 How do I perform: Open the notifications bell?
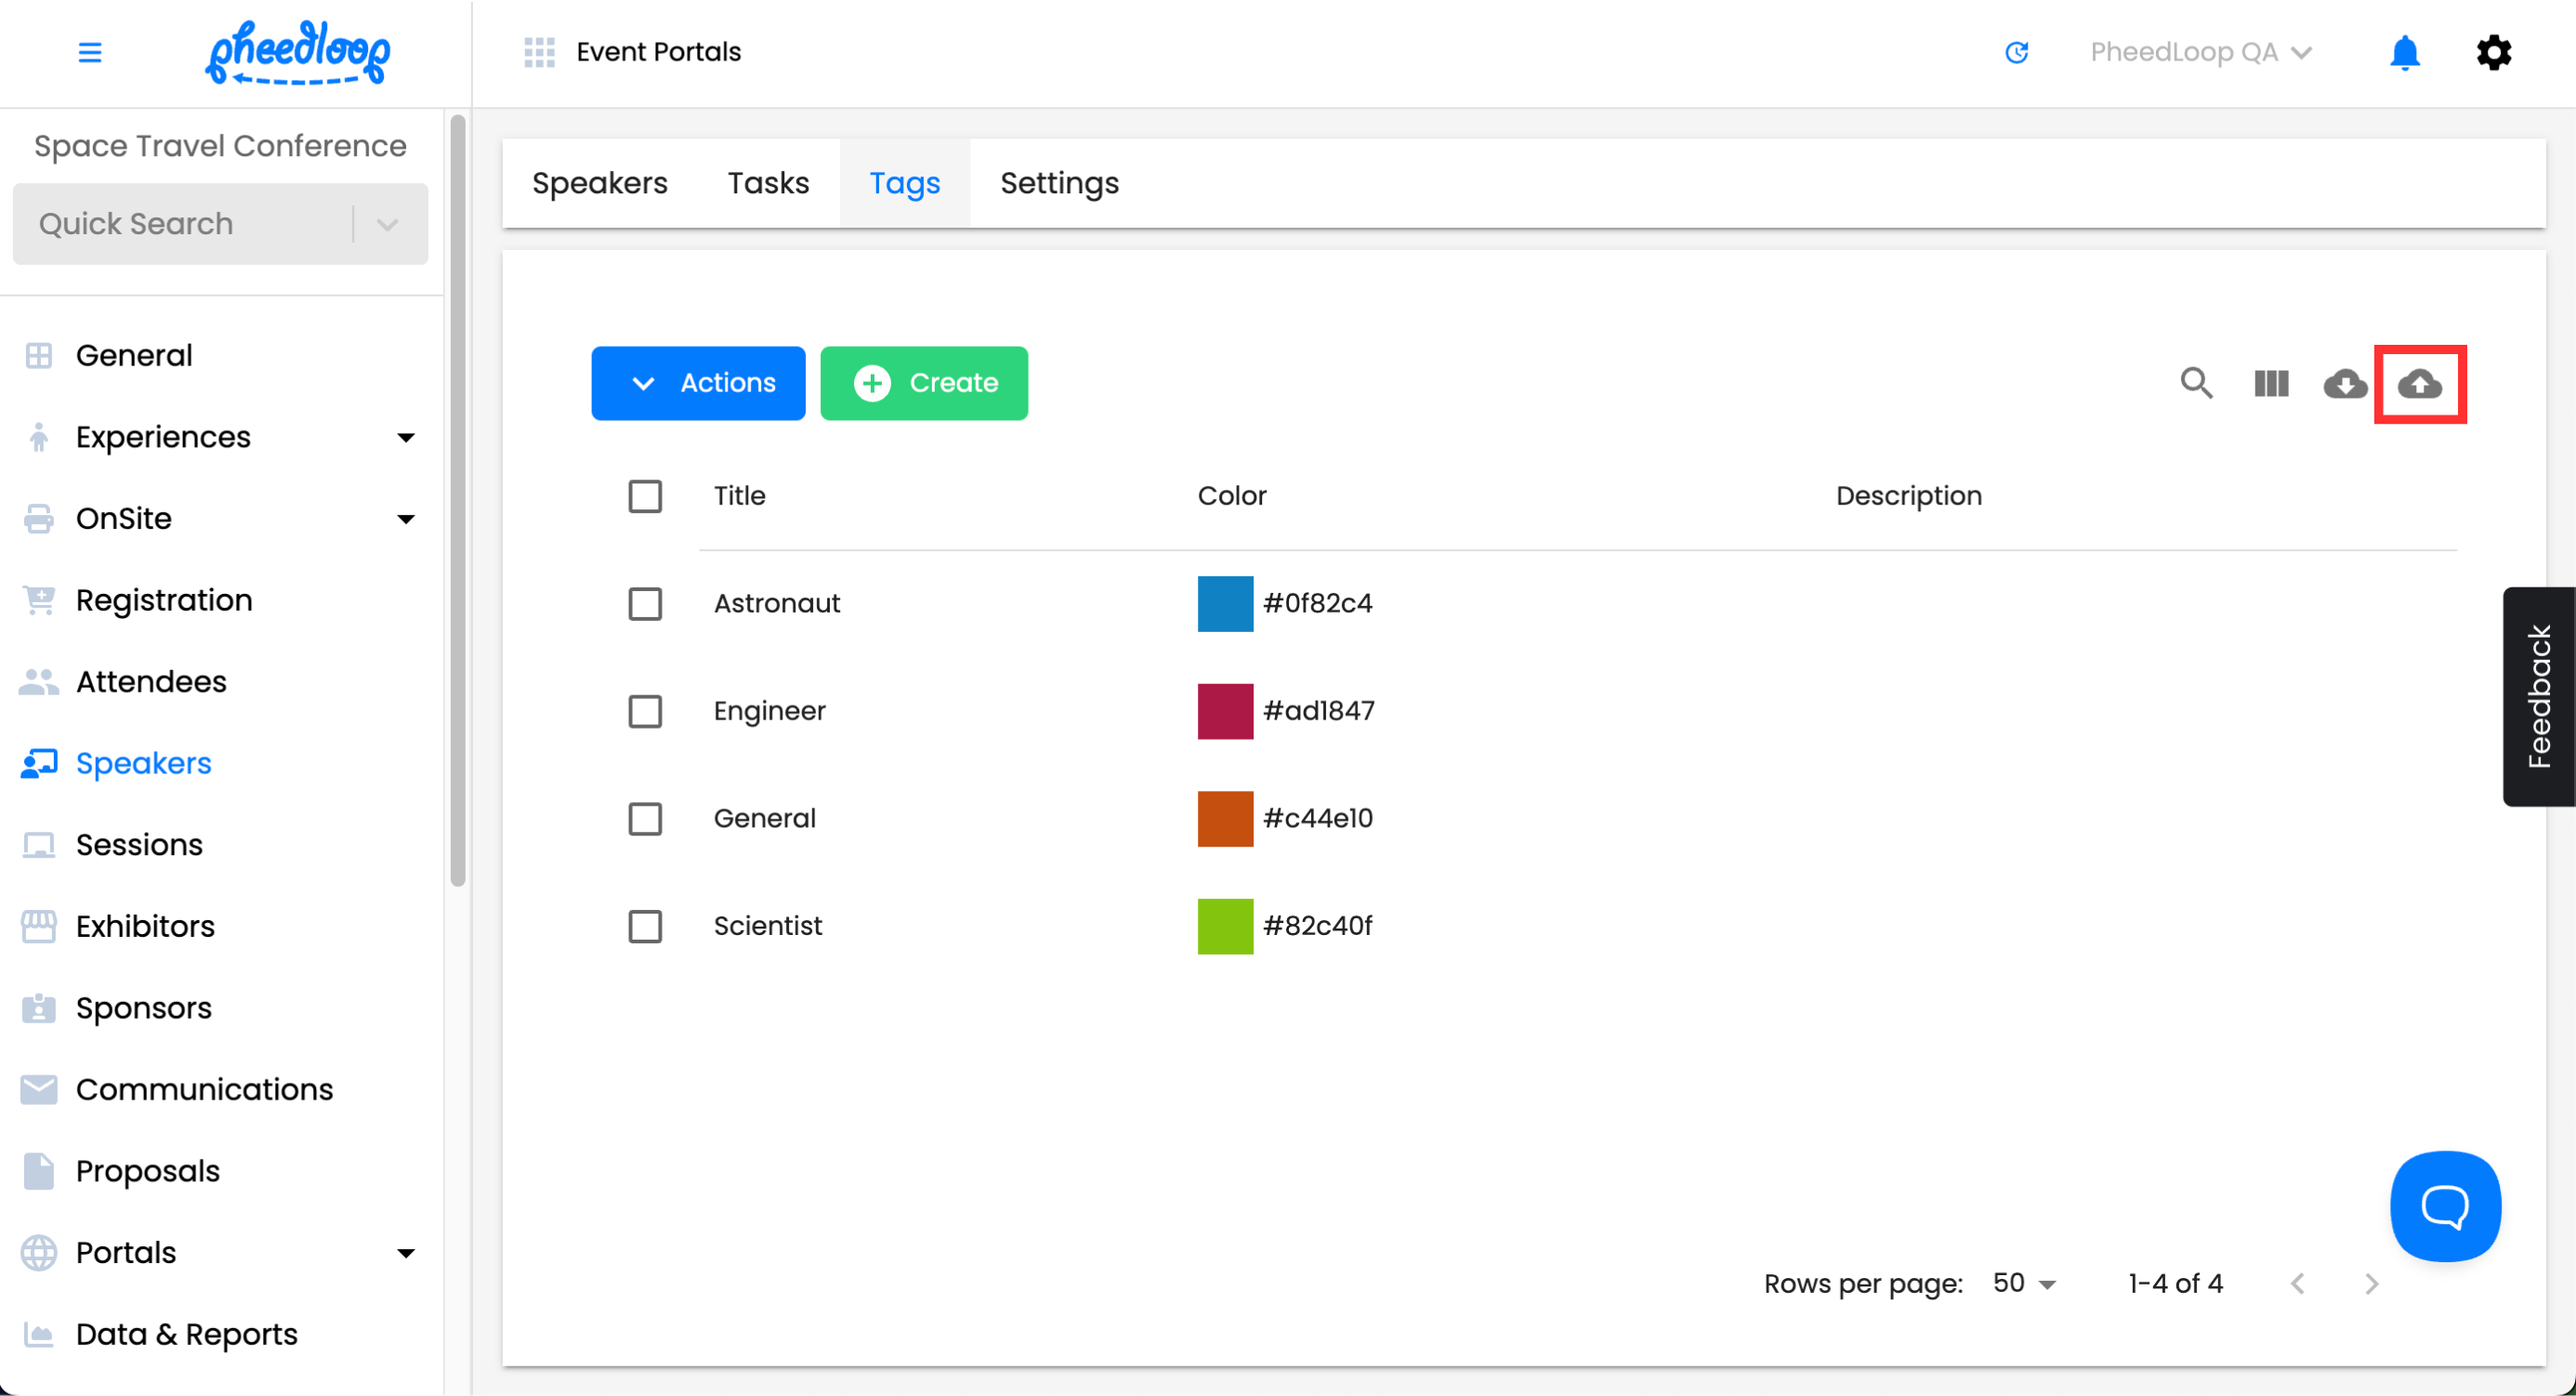coord(2404,52)
